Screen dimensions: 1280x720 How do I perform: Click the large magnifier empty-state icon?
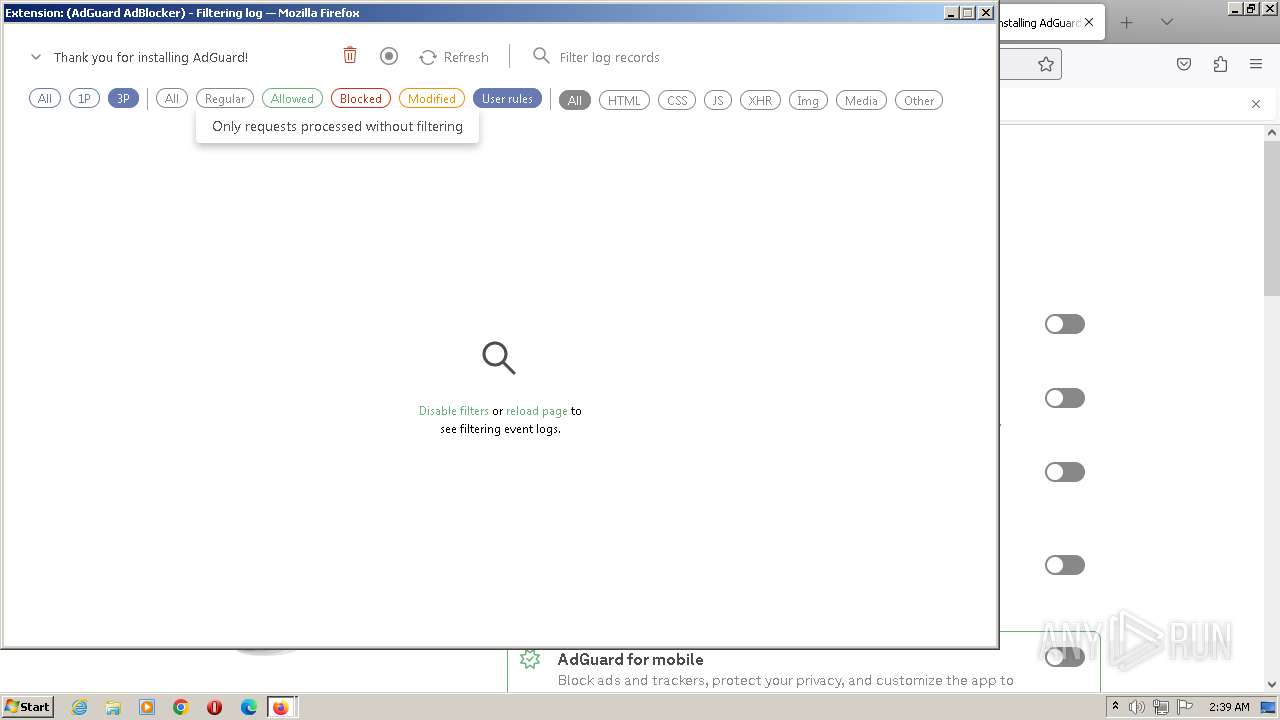pos(499,358)
